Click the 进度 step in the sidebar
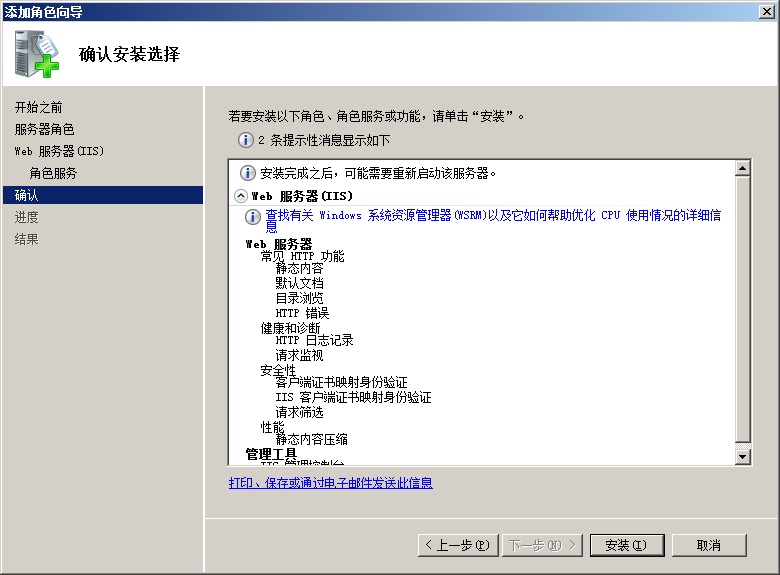 [26, 217]
